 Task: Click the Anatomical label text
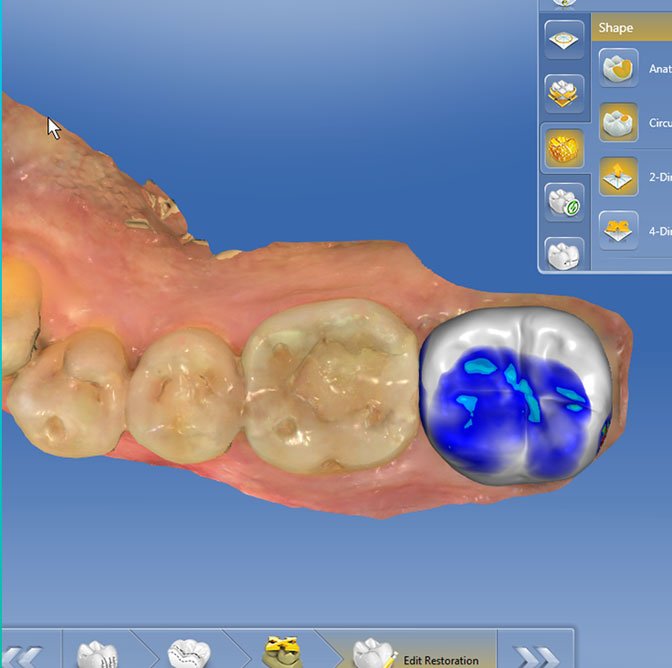660,69
